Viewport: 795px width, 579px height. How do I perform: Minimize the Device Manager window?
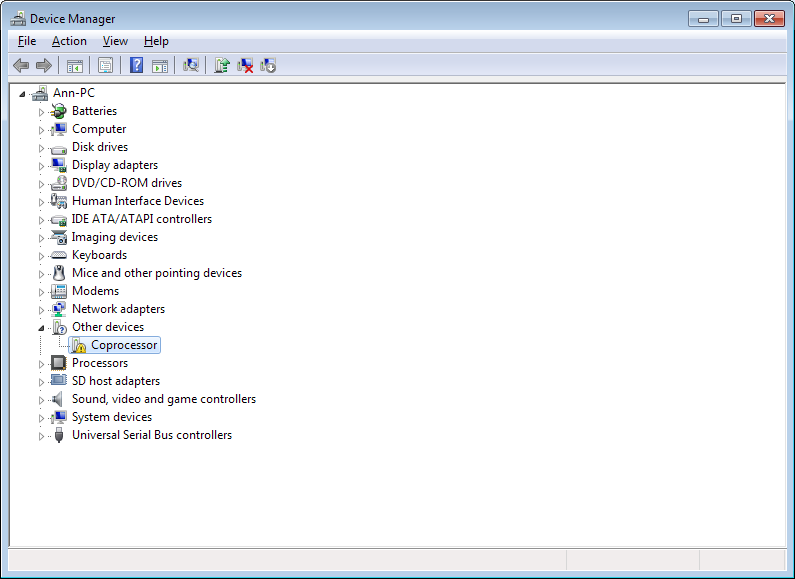703,19
